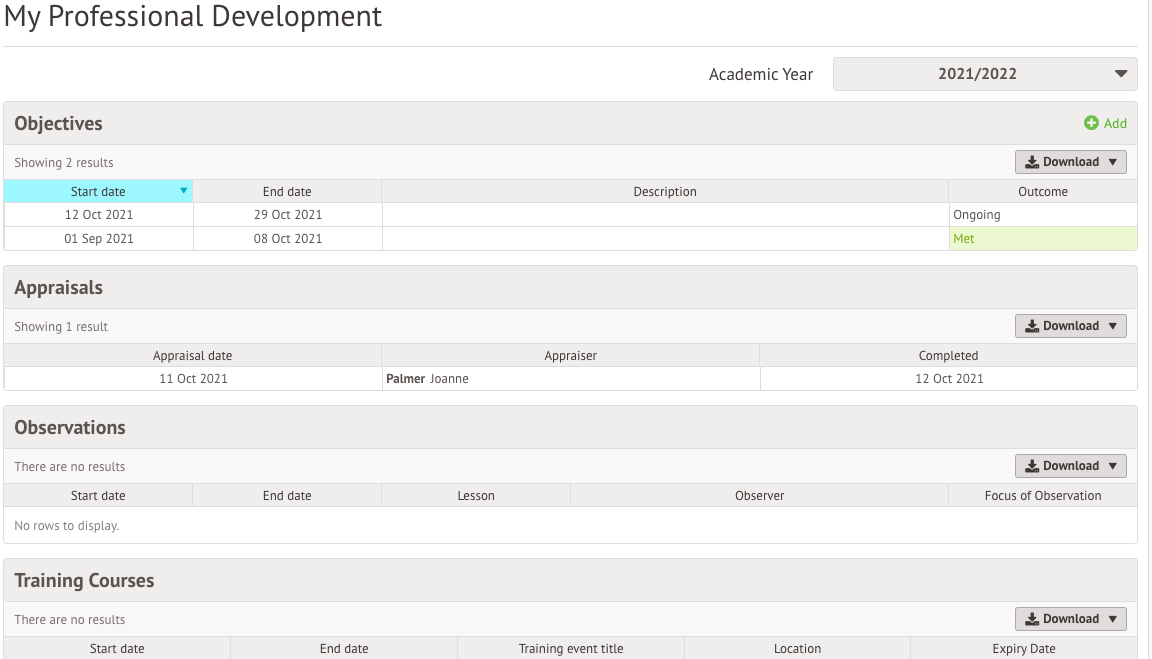This screenshot has height=659, width=1152.
Task: Click the Objectives Download tray icon
Action: click(x=1032, y=162)
